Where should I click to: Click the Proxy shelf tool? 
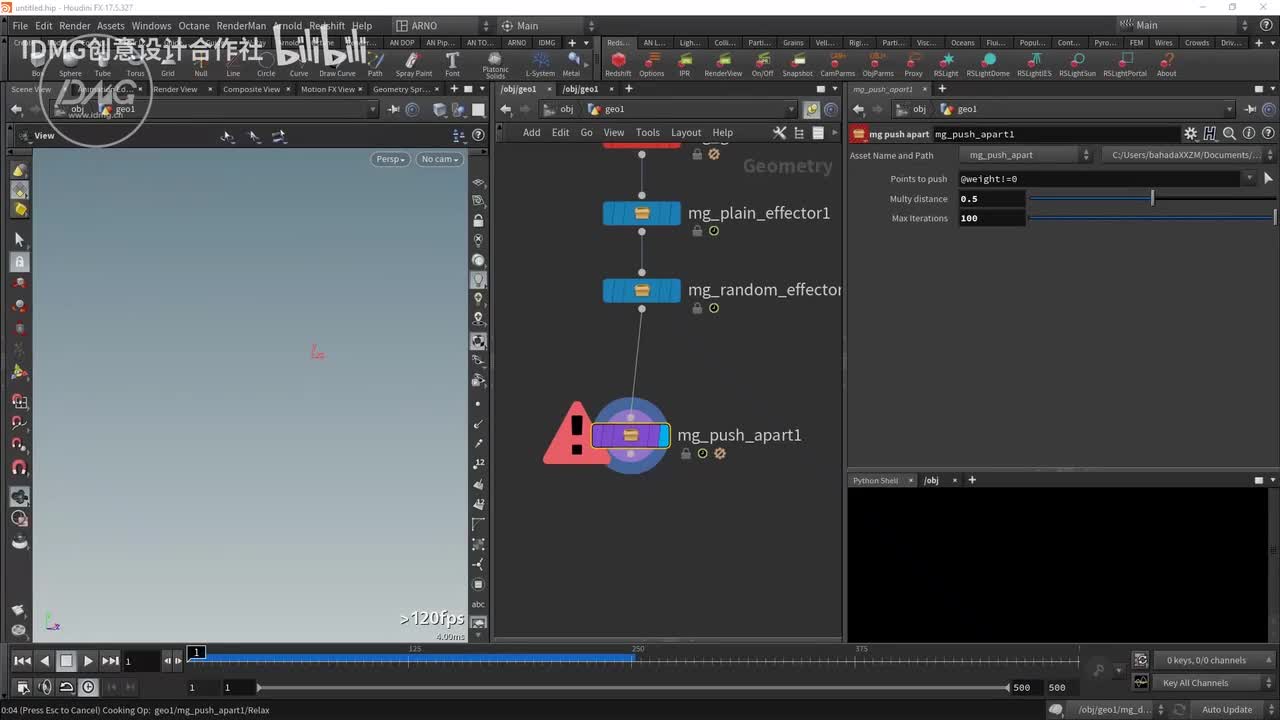pos(913,65)
